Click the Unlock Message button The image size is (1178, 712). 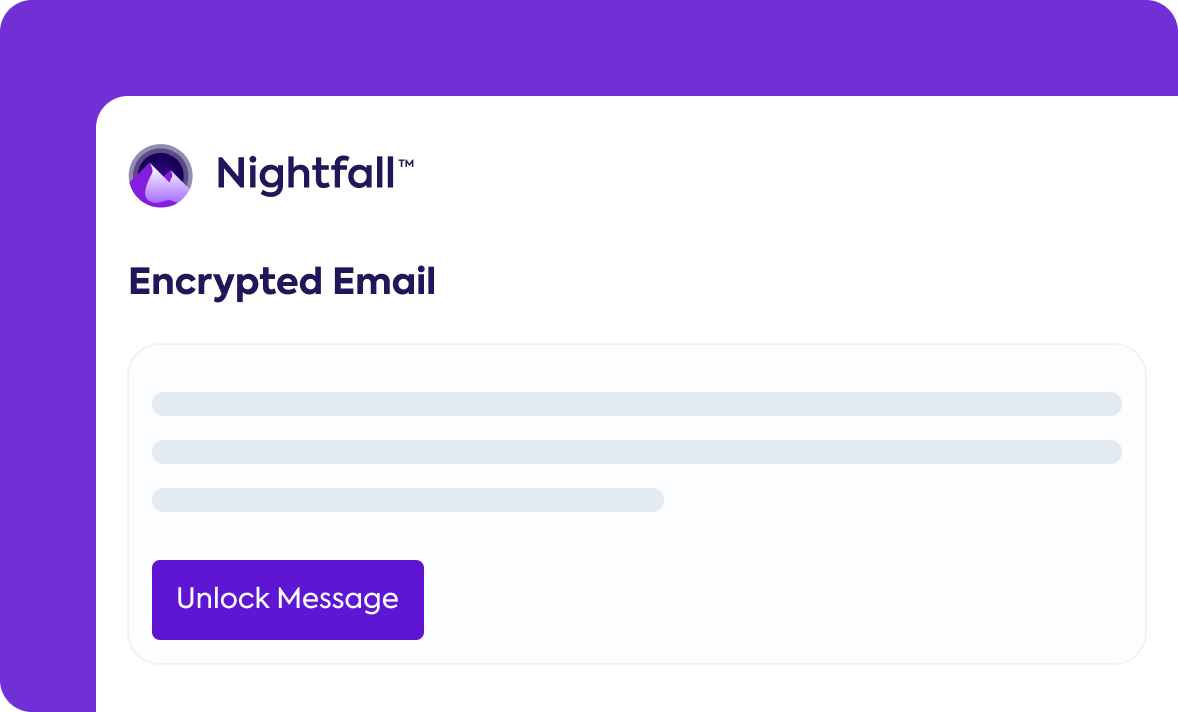[x=287, y=599]
